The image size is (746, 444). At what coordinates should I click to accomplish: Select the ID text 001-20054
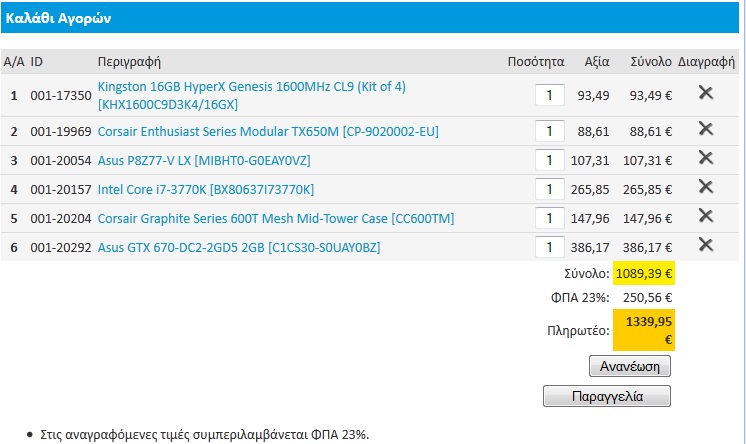(x=60, y=160)
